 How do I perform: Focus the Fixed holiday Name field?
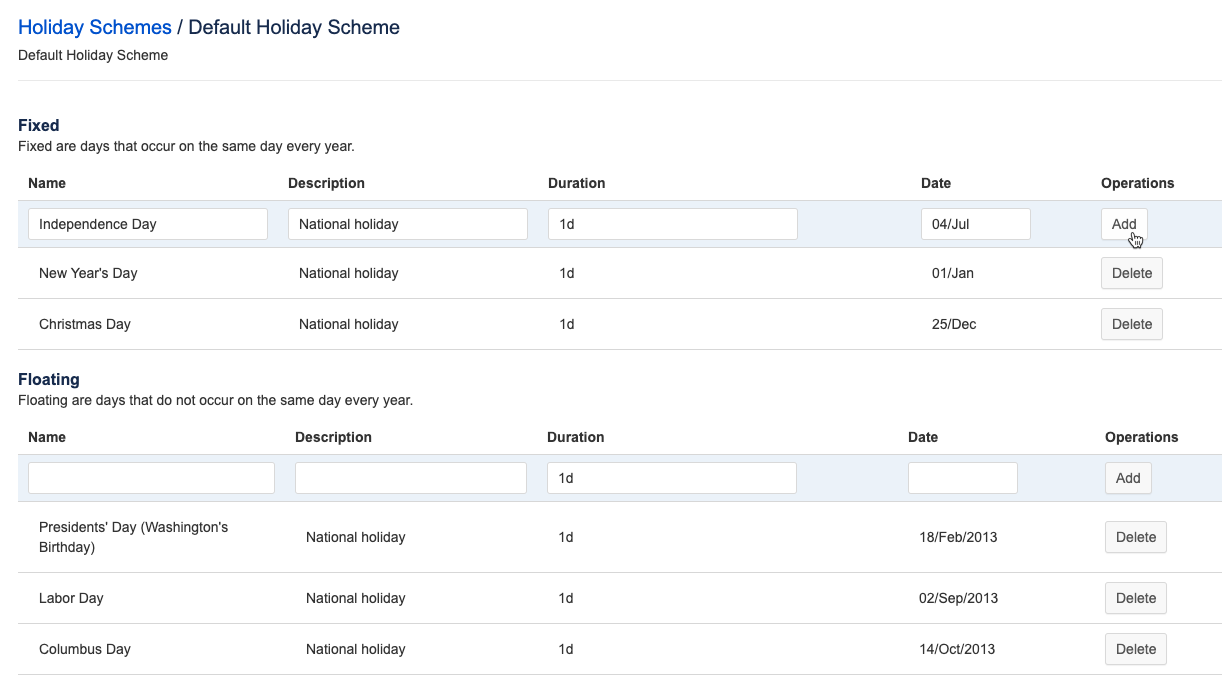click(x=148, y=224)
